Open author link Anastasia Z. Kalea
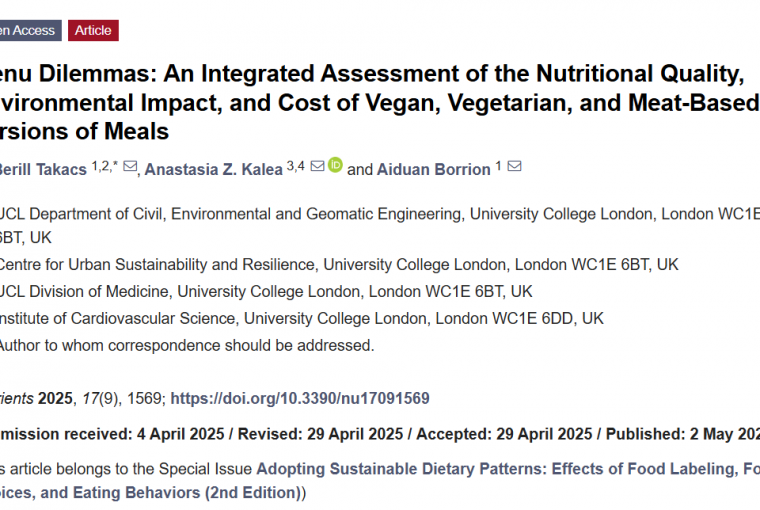This screenshot has height=510, width=760. 213,170
